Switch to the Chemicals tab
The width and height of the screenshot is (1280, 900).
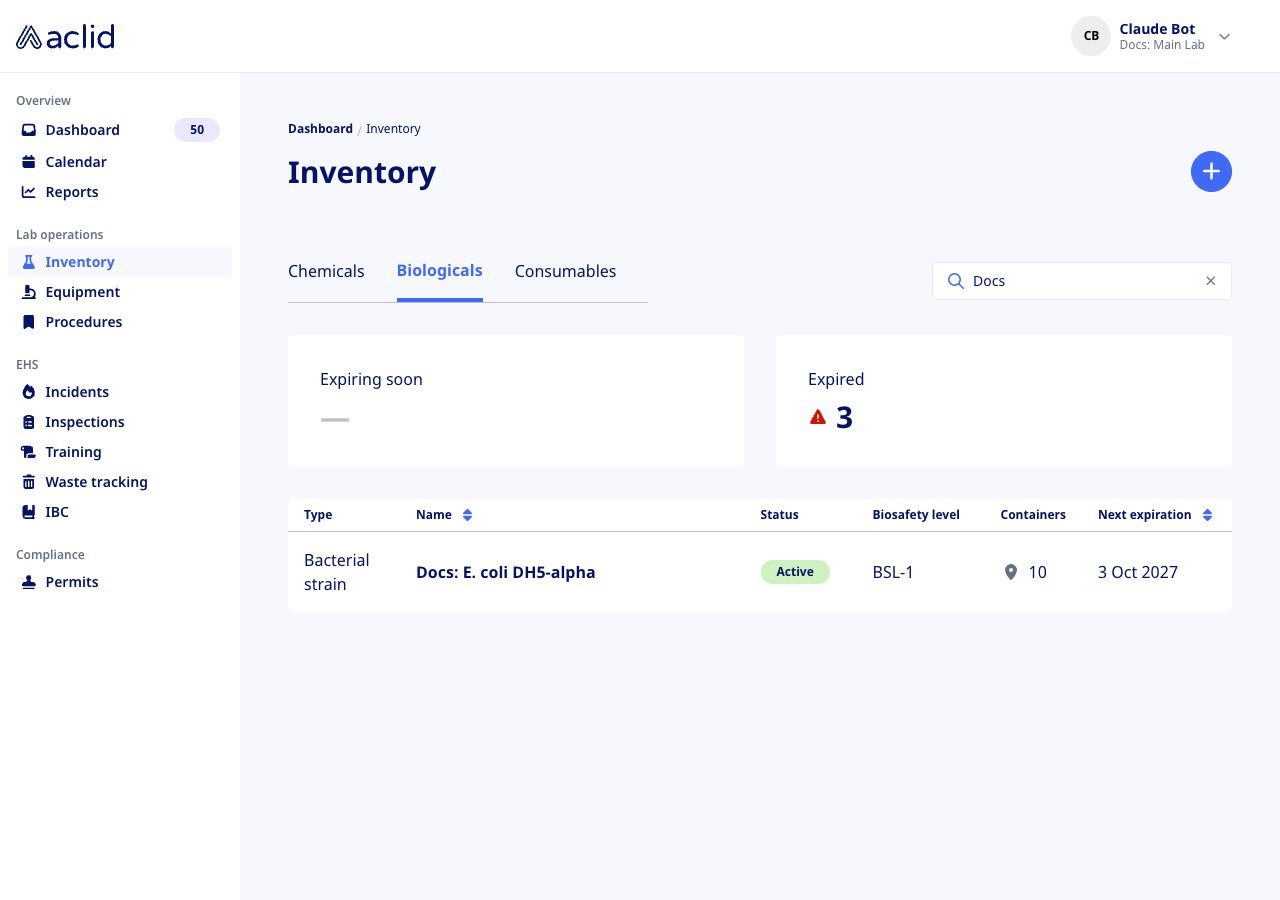pos(326,271)
